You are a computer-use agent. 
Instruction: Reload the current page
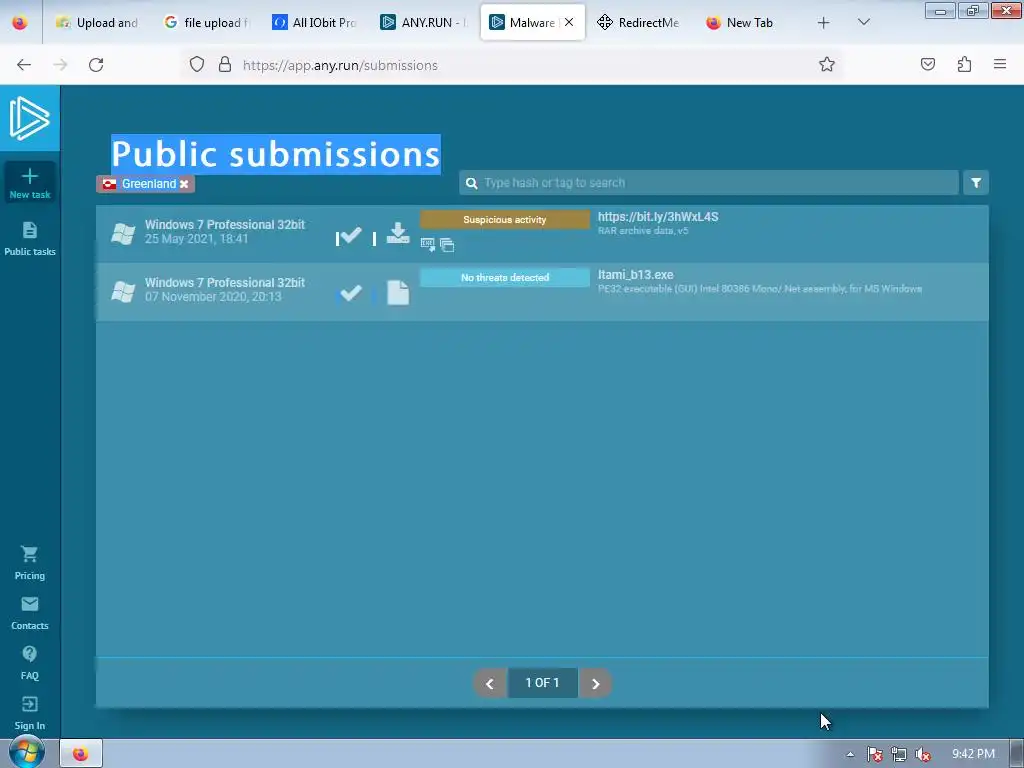[96, 65]
